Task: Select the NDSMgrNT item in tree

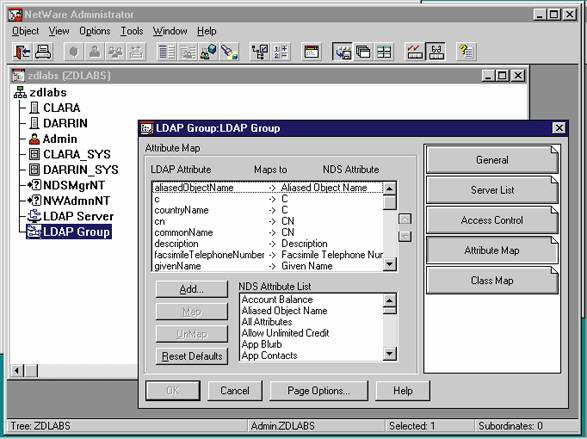Action: pos(74,185)
